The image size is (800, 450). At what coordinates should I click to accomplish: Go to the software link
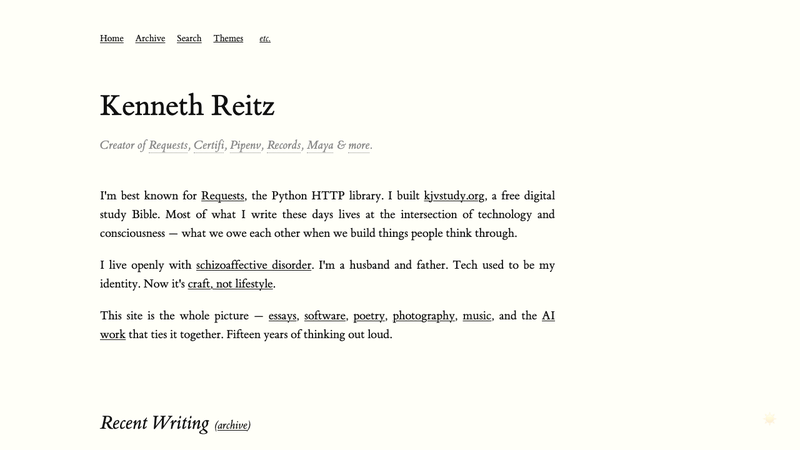(x=325, y=316)
